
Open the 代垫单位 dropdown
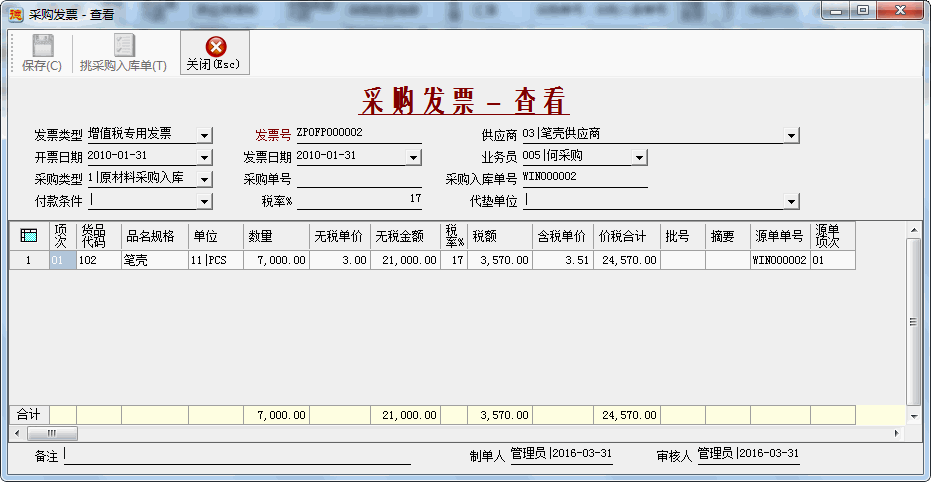tap(791, 202)
